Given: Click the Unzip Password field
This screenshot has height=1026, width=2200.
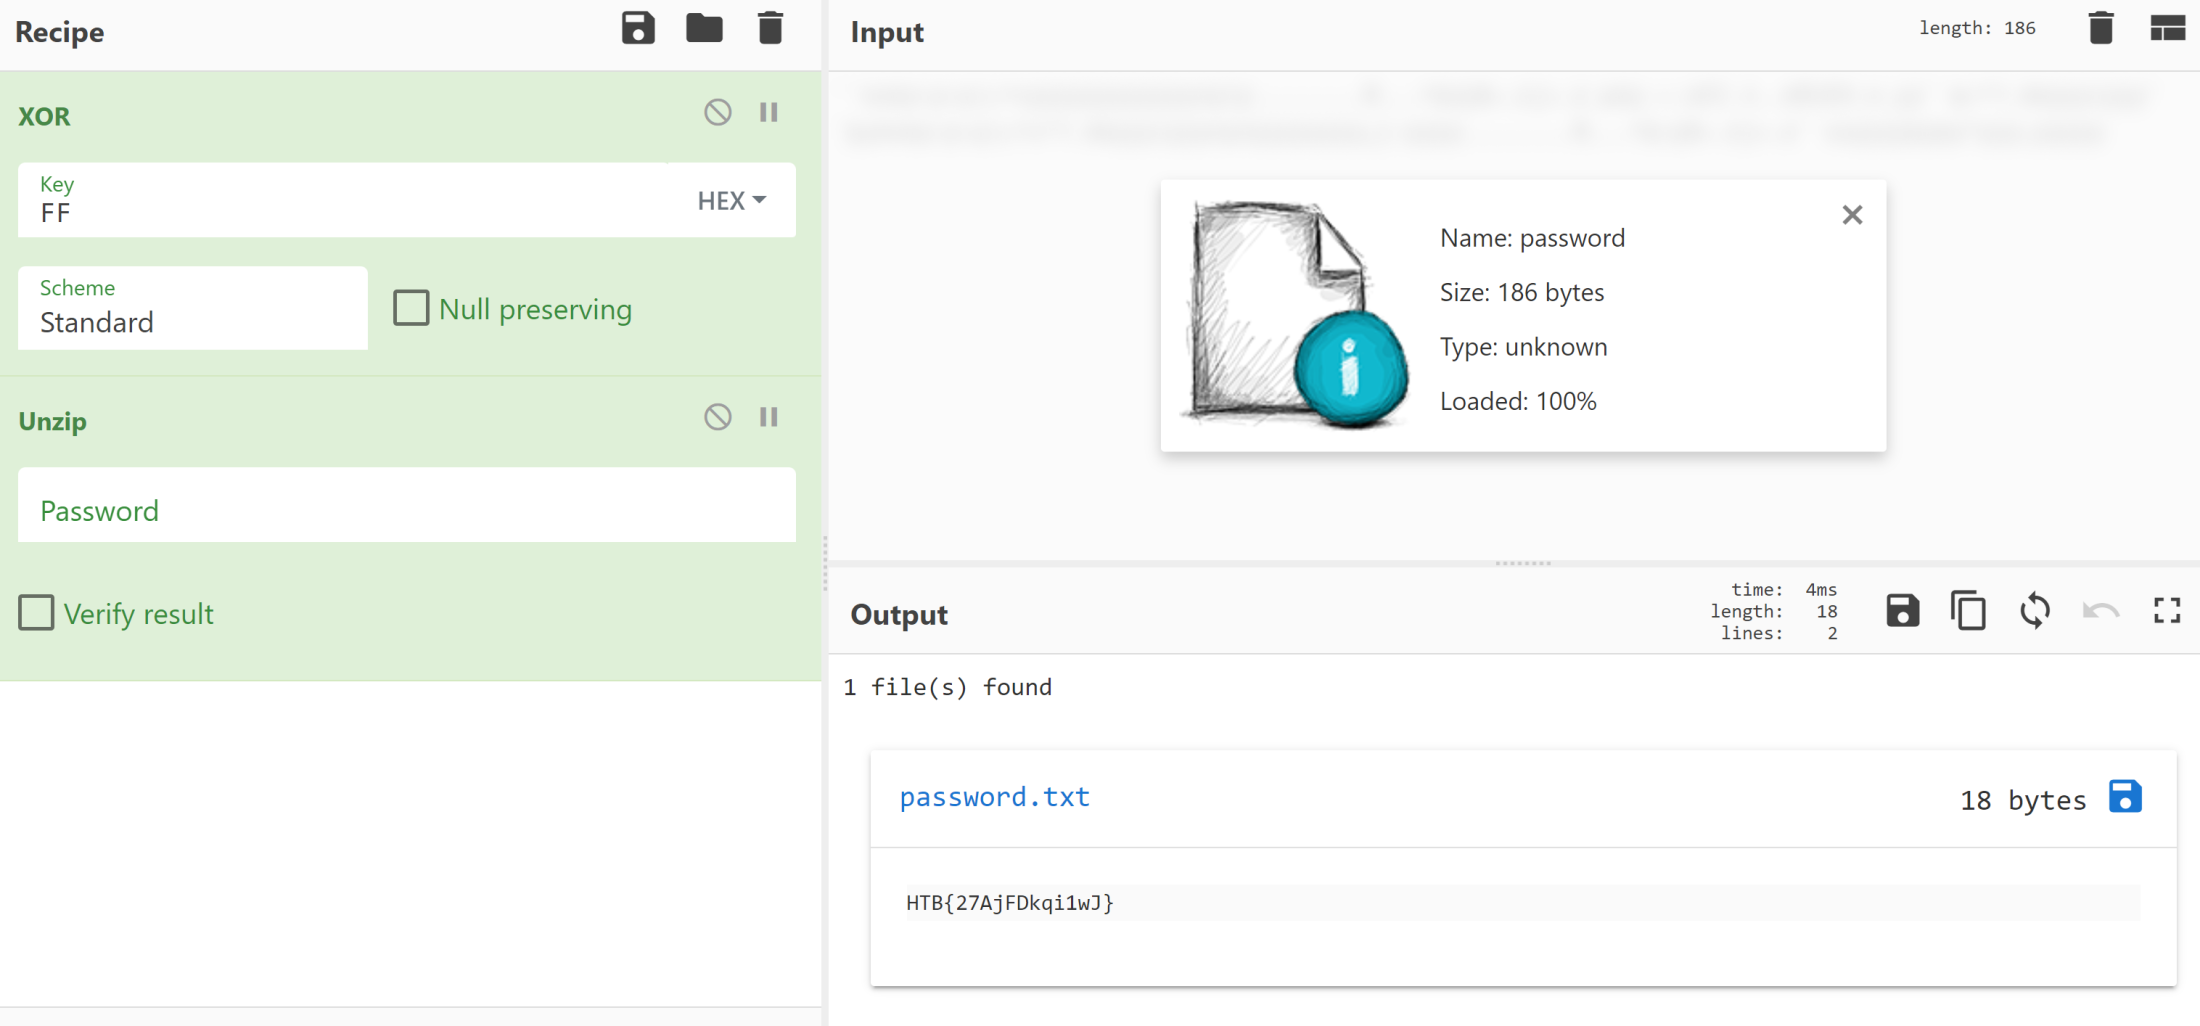Looking at the screenshot, I should tap(406, 511).
